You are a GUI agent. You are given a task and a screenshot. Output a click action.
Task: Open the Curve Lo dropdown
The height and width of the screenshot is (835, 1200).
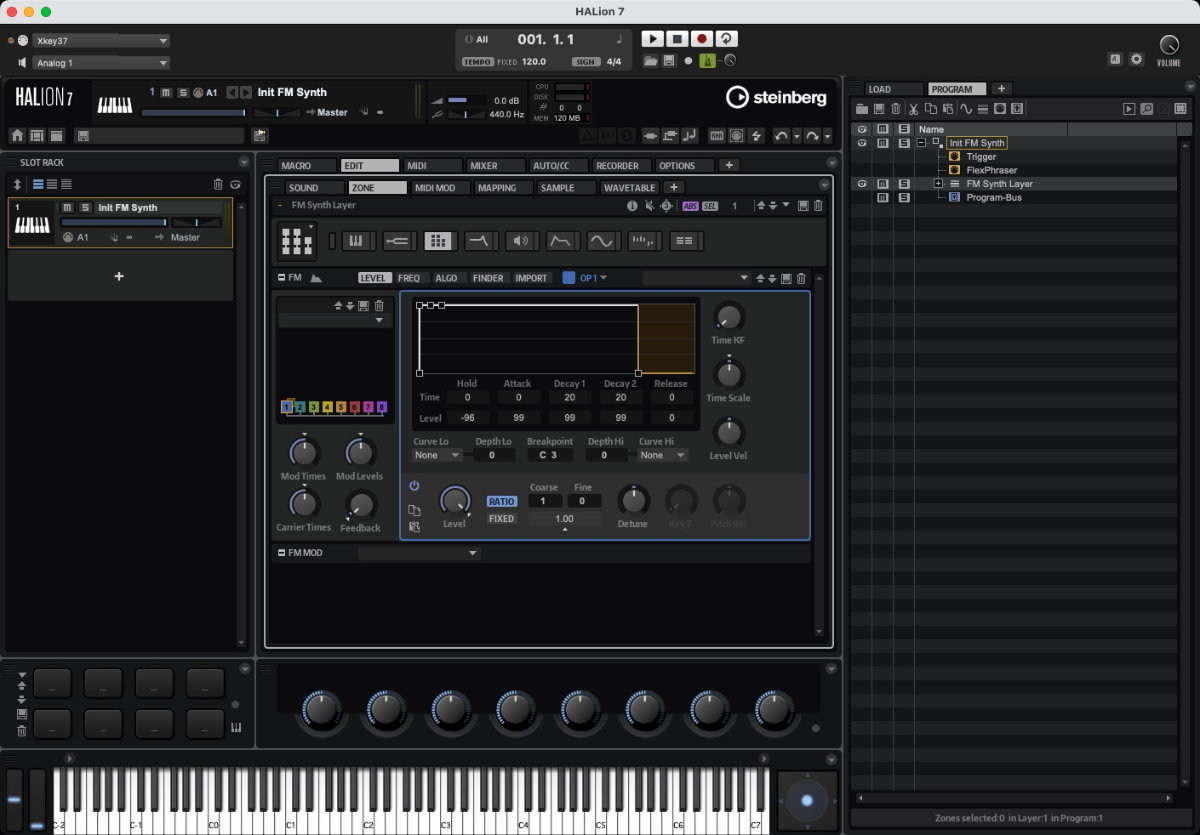coord(438,455)
